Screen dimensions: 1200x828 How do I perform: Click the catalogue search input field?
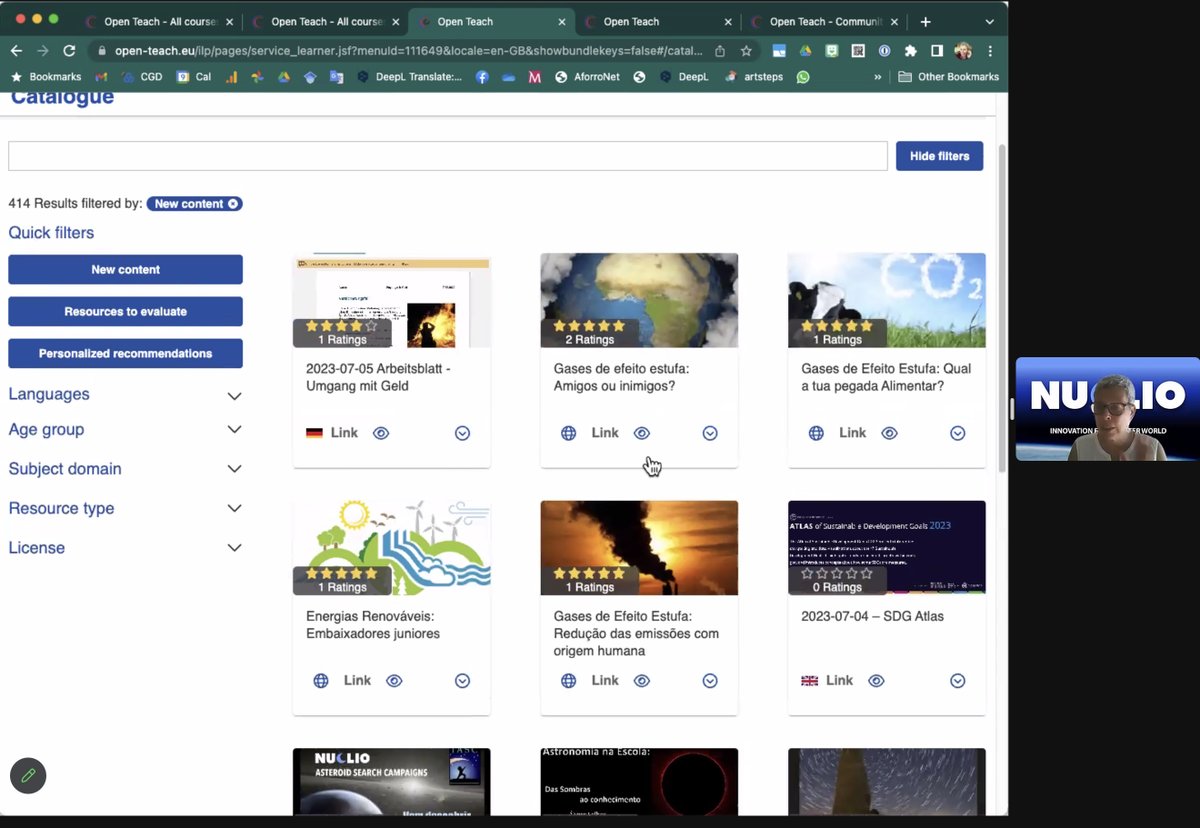[x=448, y=156]
